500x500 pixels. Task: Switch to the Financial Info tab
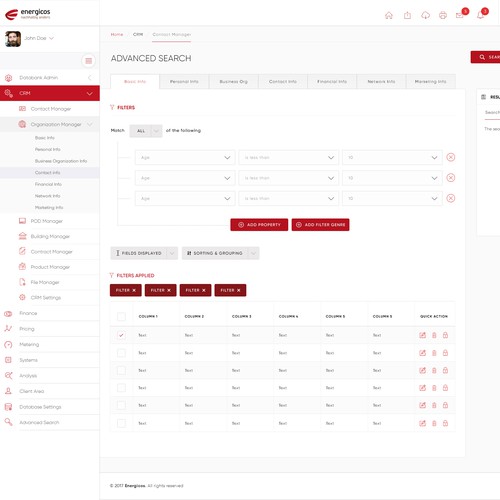pyautogui.click(x=332, y=82)
